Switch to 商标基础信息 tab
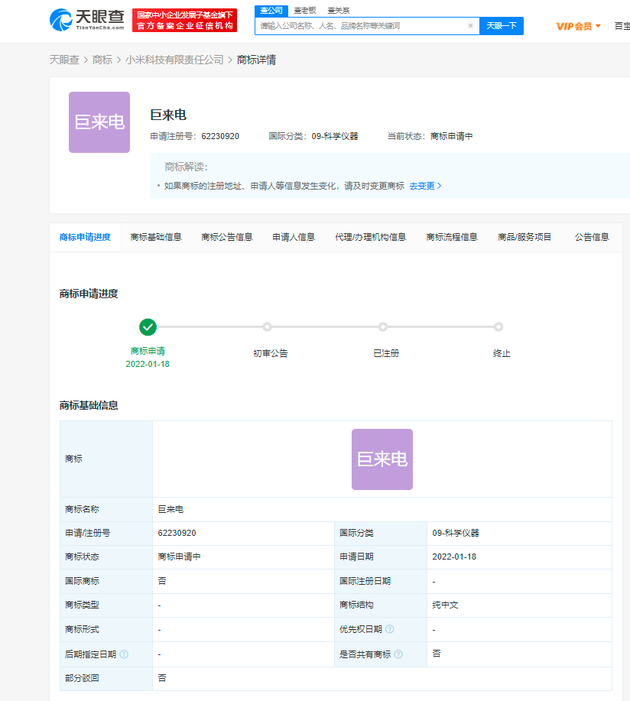 156,237
